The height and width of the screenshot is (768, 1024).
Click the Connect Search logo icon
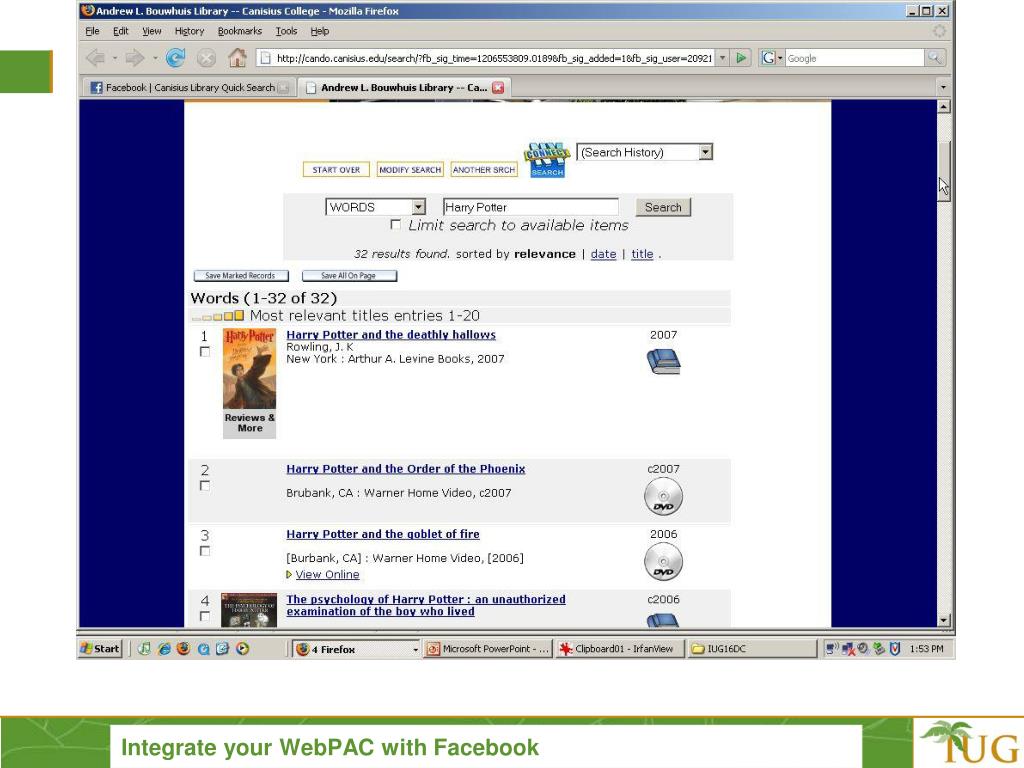pyautogui.click(x=547, y=160)
